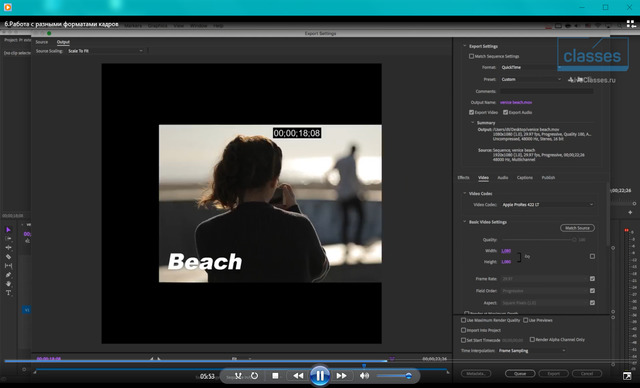Open the Publish tab
This screenshot has height=388, width=640.
[548, 177]
